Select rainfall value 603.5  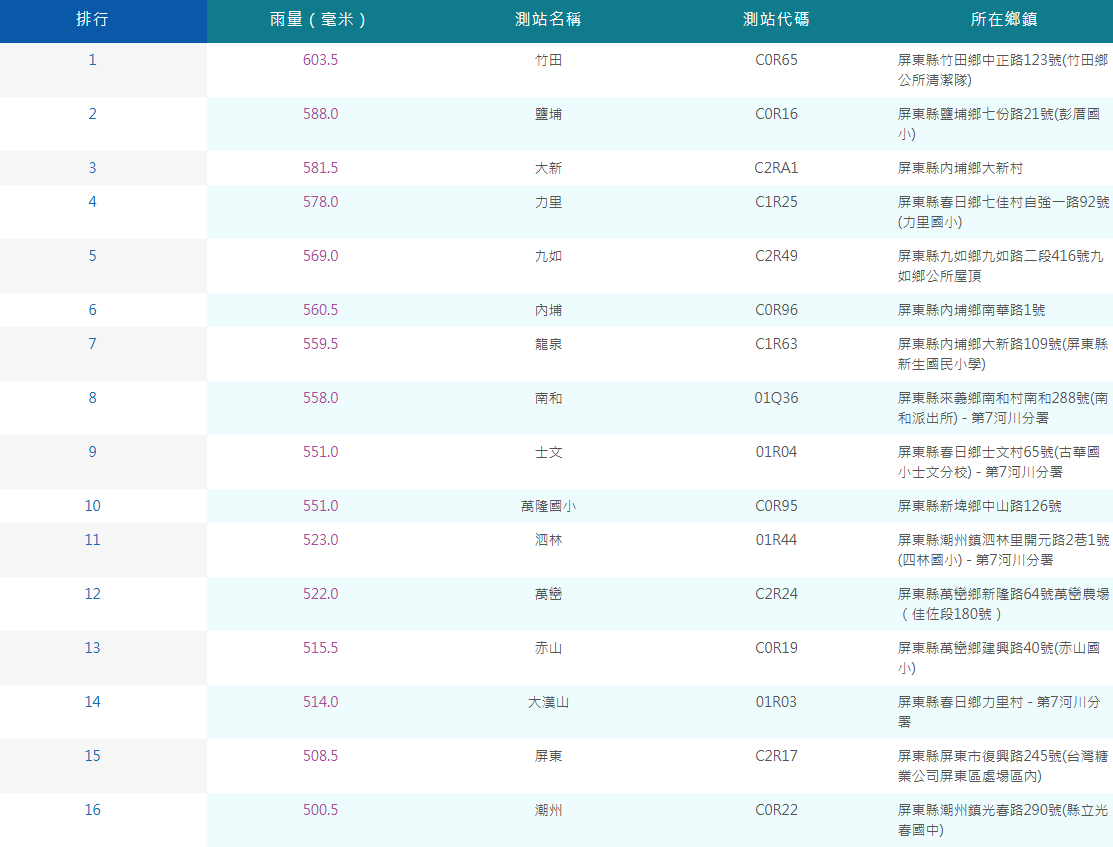tap(320, 60)
